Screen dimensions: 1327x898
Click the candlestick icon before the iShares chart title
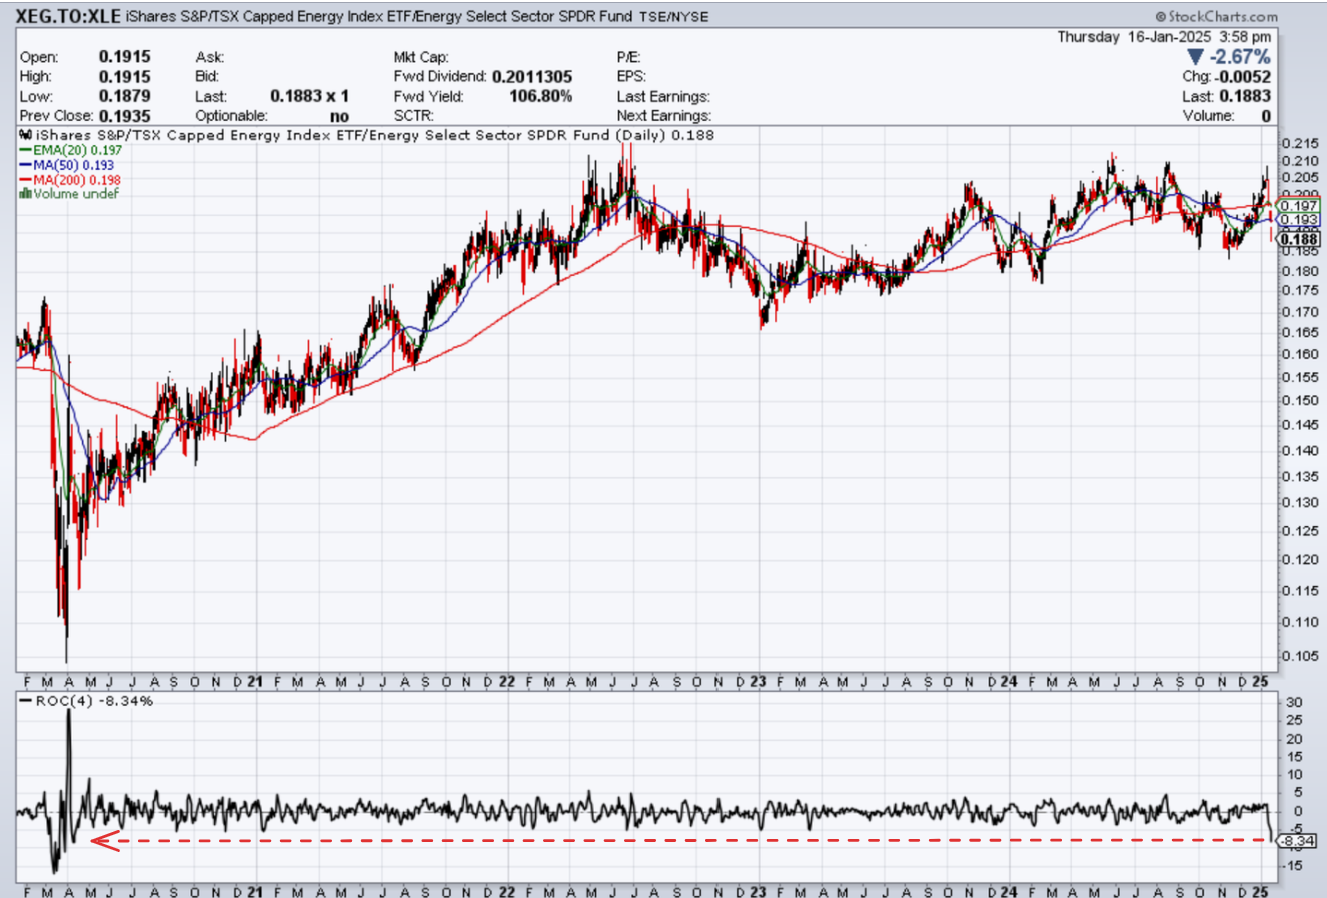(26, 135)
